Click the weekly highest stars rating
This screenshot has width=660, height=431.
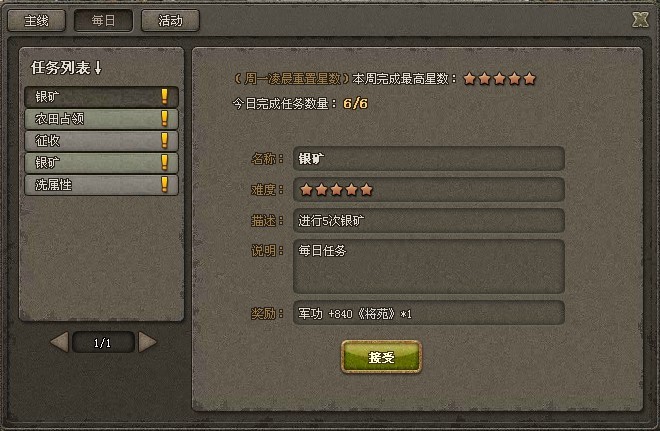tap(500, 79)
